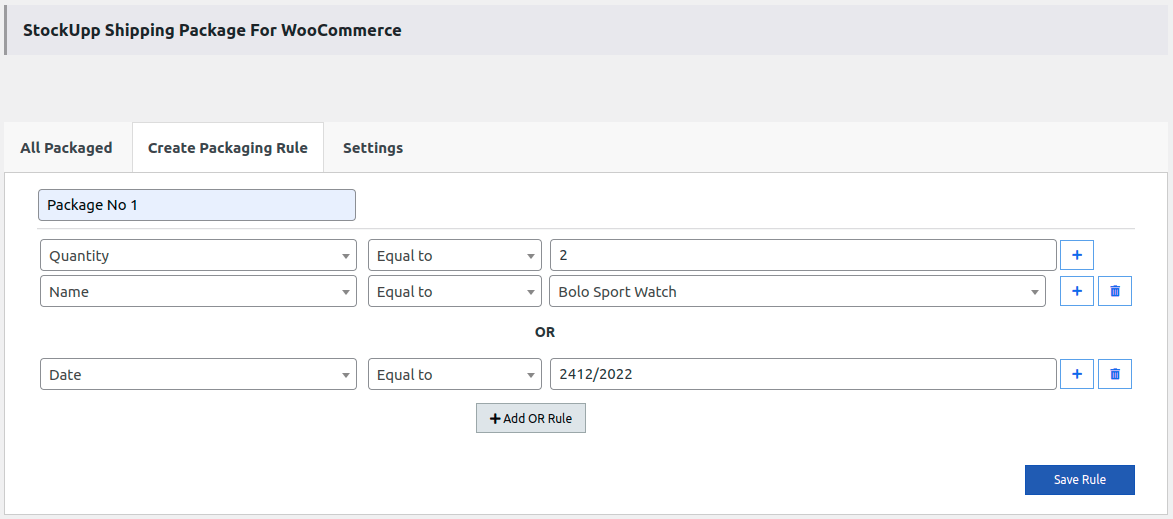
Task: Open the Name field type dropdown
Action: pyautogui.click(x=197, y=292)
